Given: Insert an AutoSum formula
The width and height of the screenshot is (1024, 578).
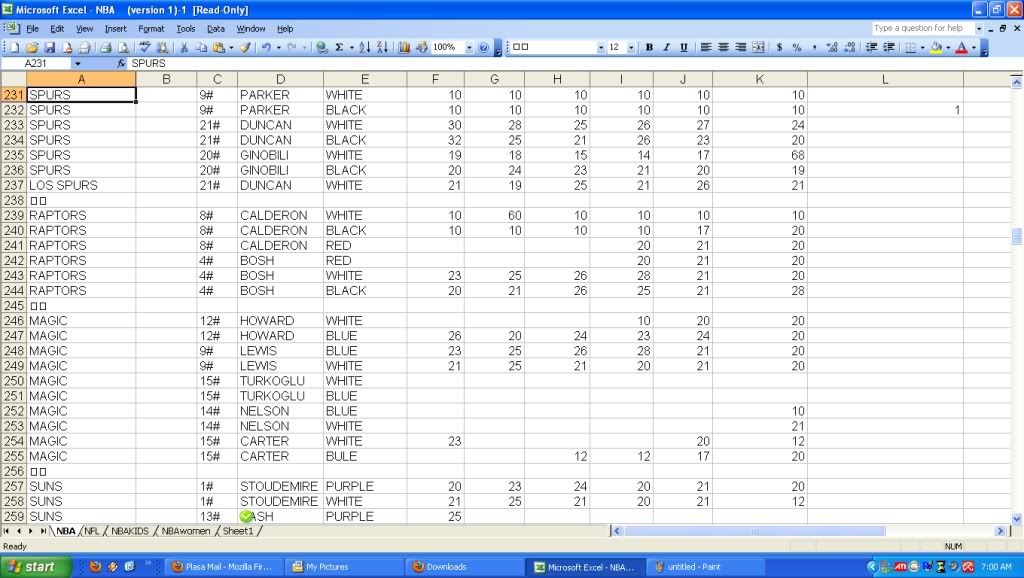Looking at the screenshot, I should 340,47.
